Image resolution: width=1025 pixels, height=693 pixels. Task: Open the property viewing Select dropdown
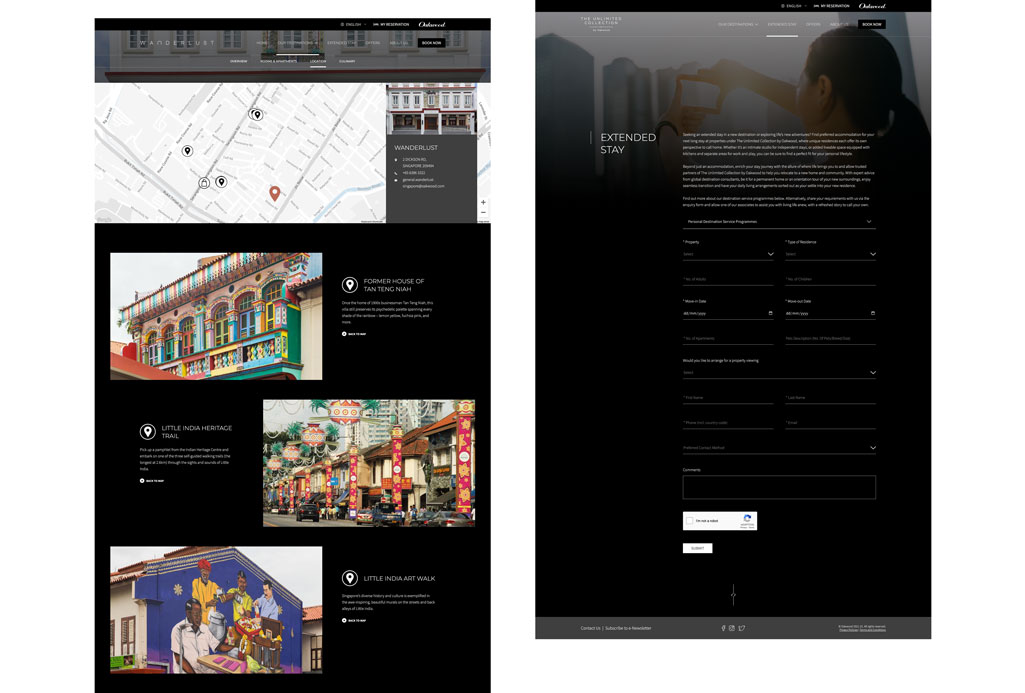873,373
